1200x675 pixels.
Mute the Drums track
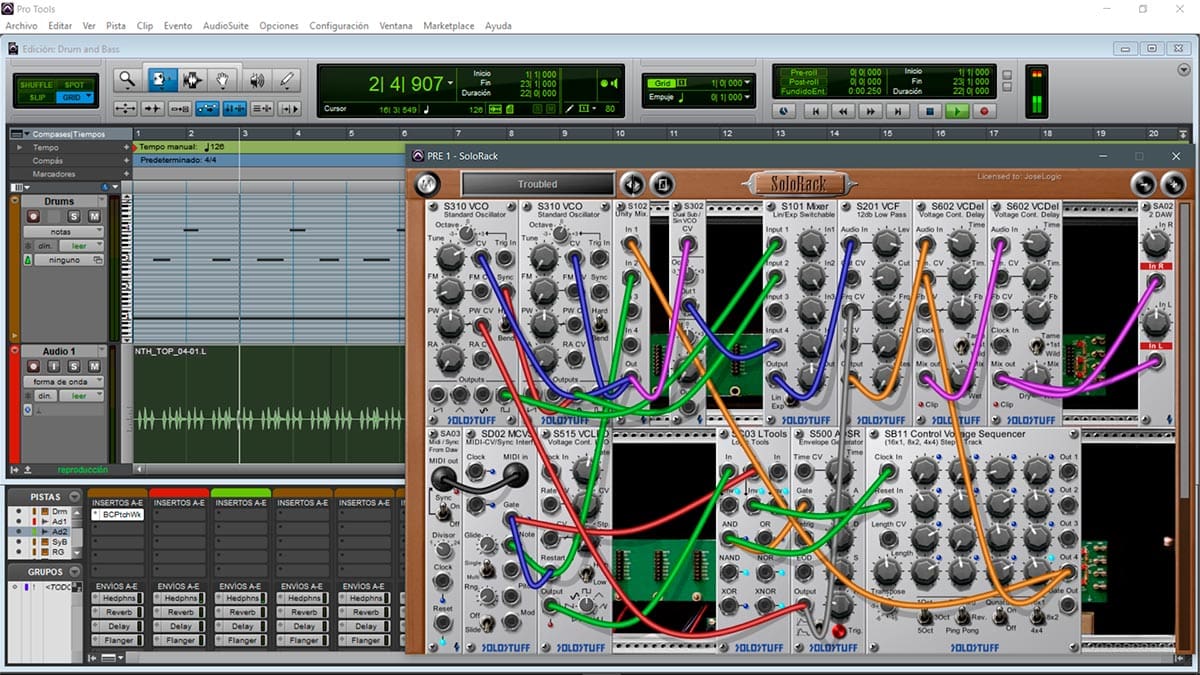pyautogui.click(x=94, y=216)
